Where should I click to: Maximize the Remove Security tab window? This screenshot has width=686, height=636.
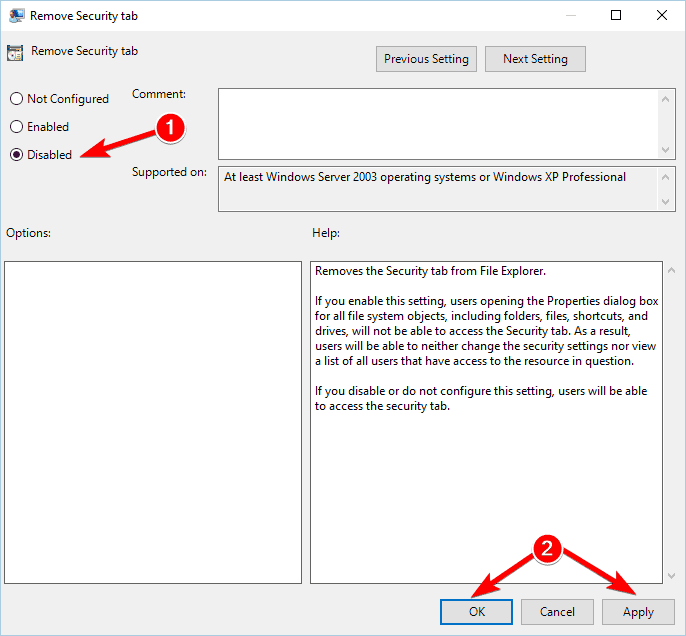(616, 15)
